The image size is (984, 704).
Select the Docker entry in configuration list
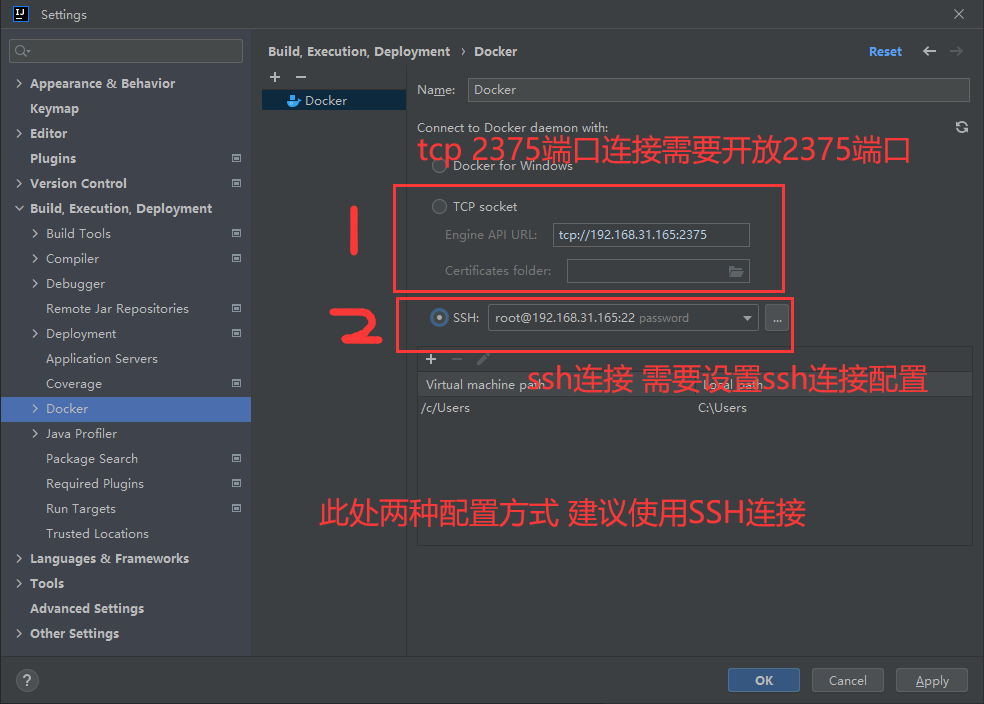pos(334,100)
